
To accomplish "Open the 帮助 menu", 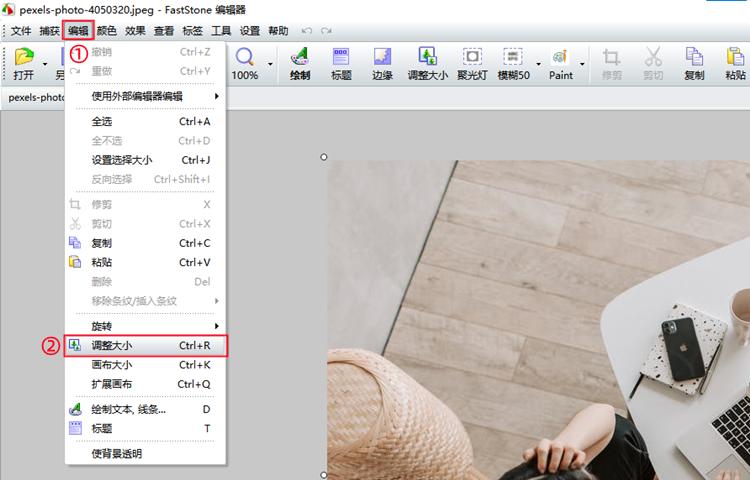I will point(278,31).
